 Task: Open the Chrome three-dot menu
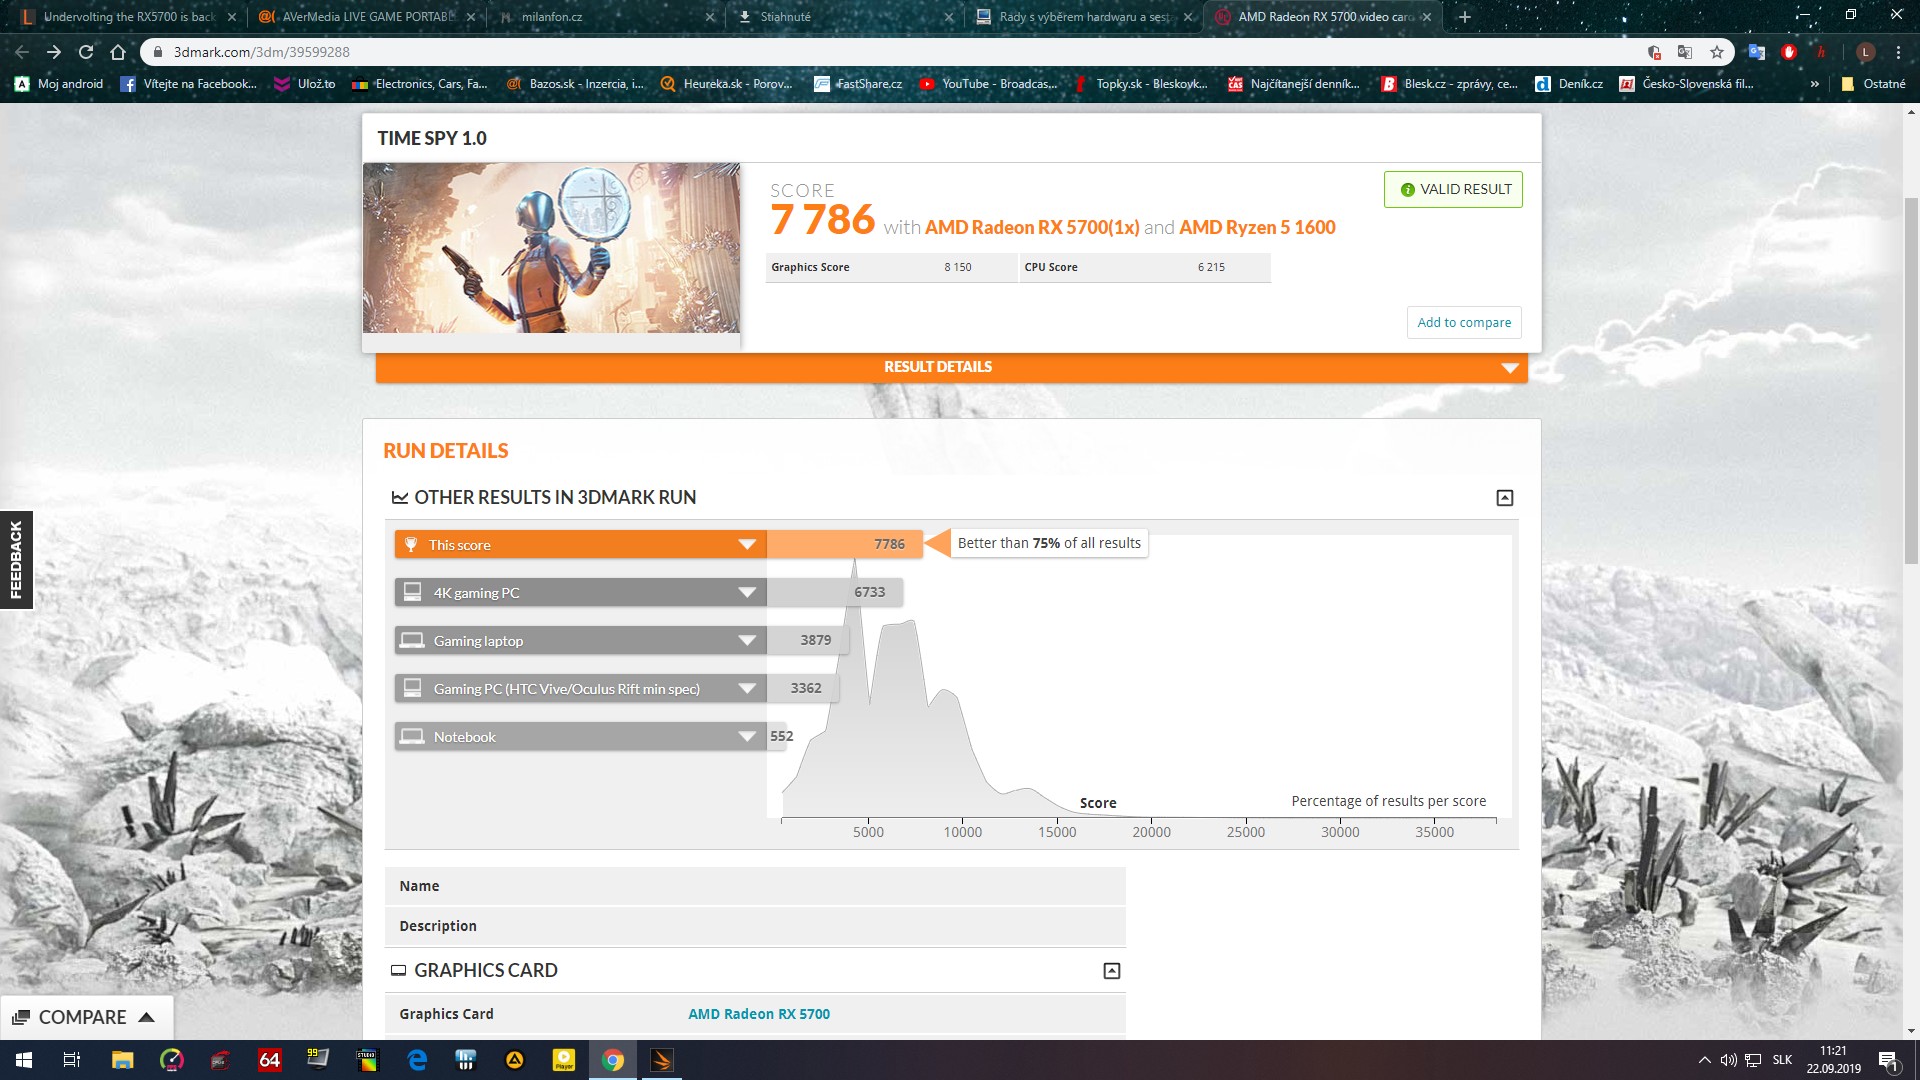pos(1898,52)
